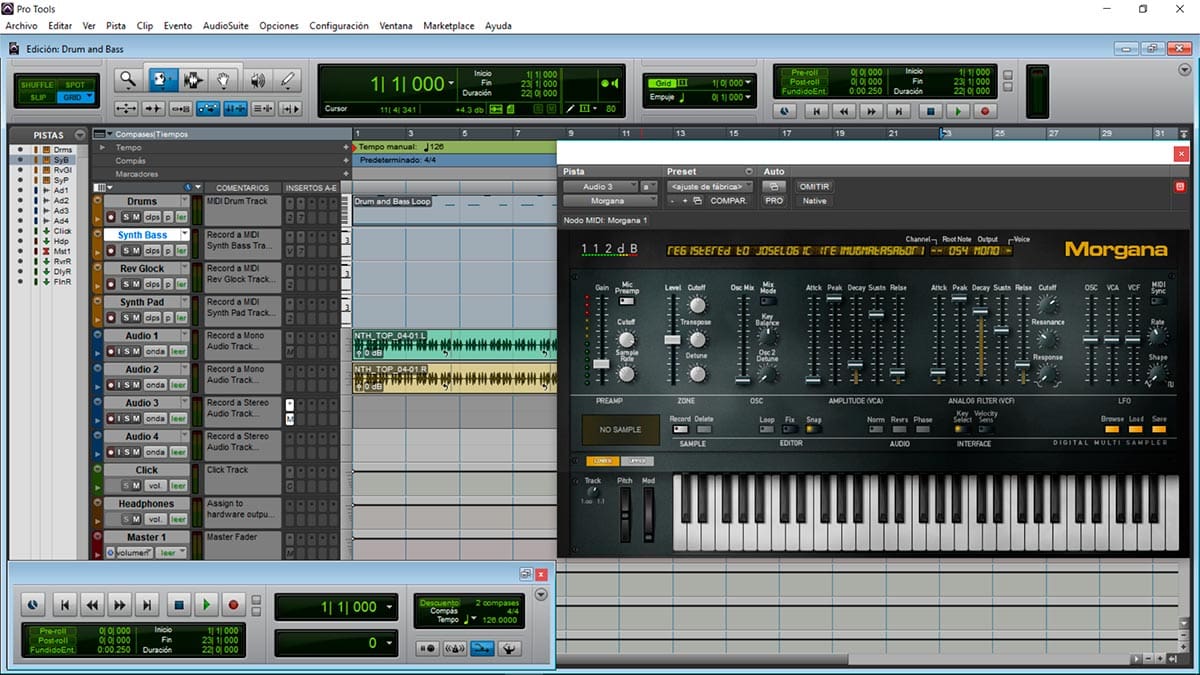The height and width of the screenshot is (675, 1200).
Task: Click the Native button in plugin header
Action: 815,201
